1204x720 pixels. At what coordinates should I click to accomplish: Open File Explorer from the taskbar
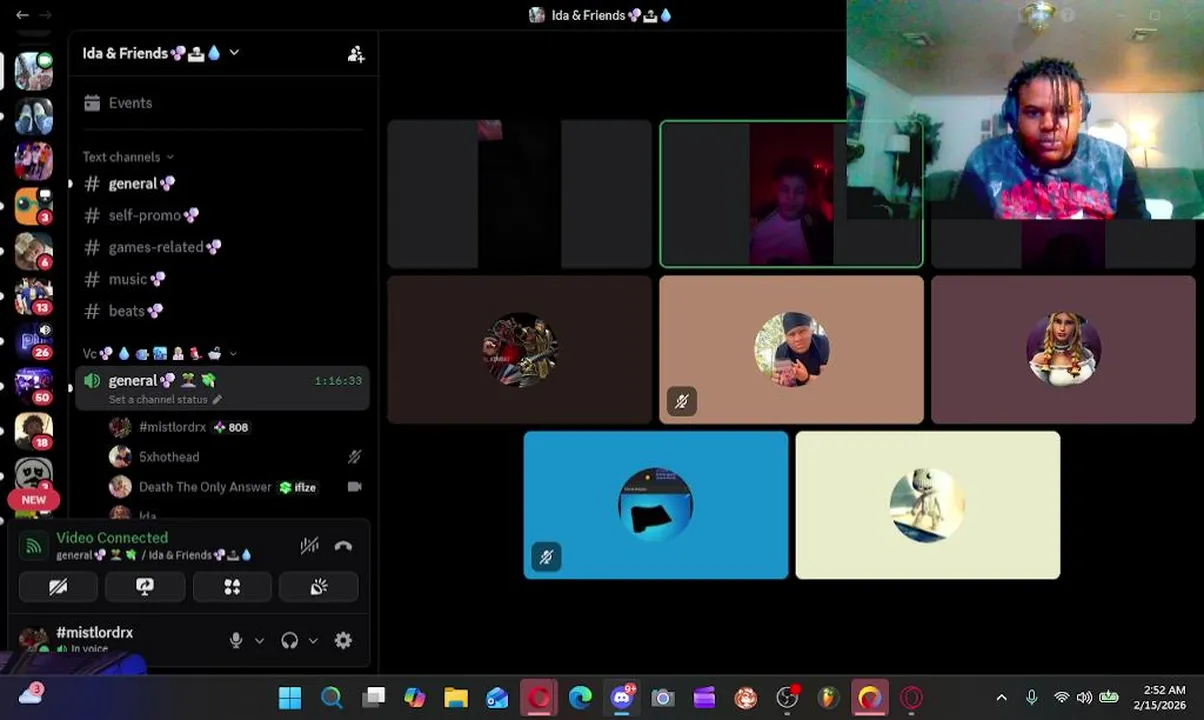coord(456,698)
